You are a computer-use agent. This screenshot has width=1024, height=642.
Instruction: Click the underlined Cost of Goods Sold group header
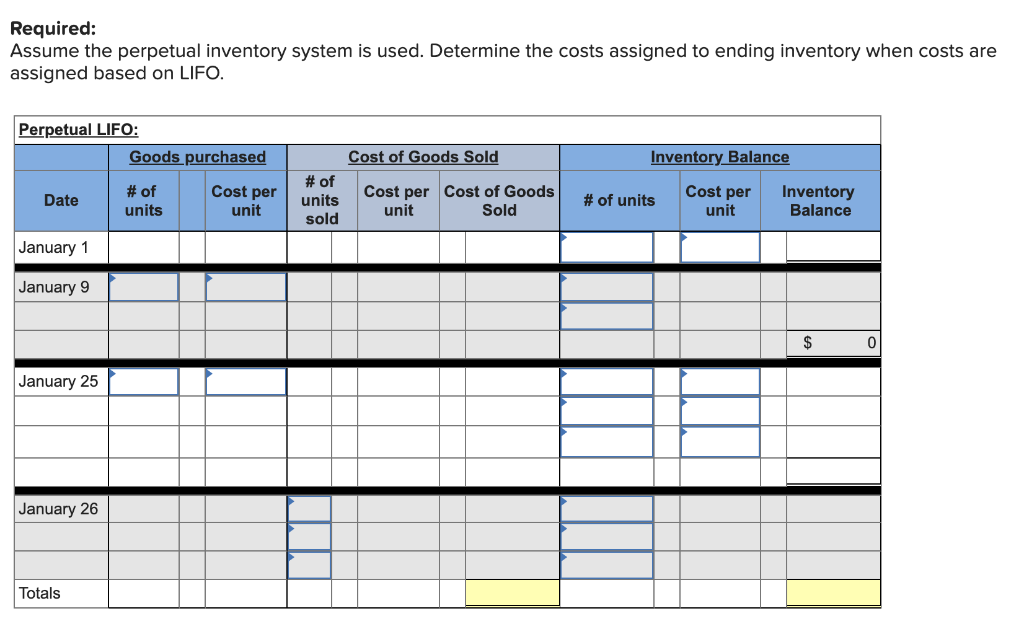click(423, 157)
